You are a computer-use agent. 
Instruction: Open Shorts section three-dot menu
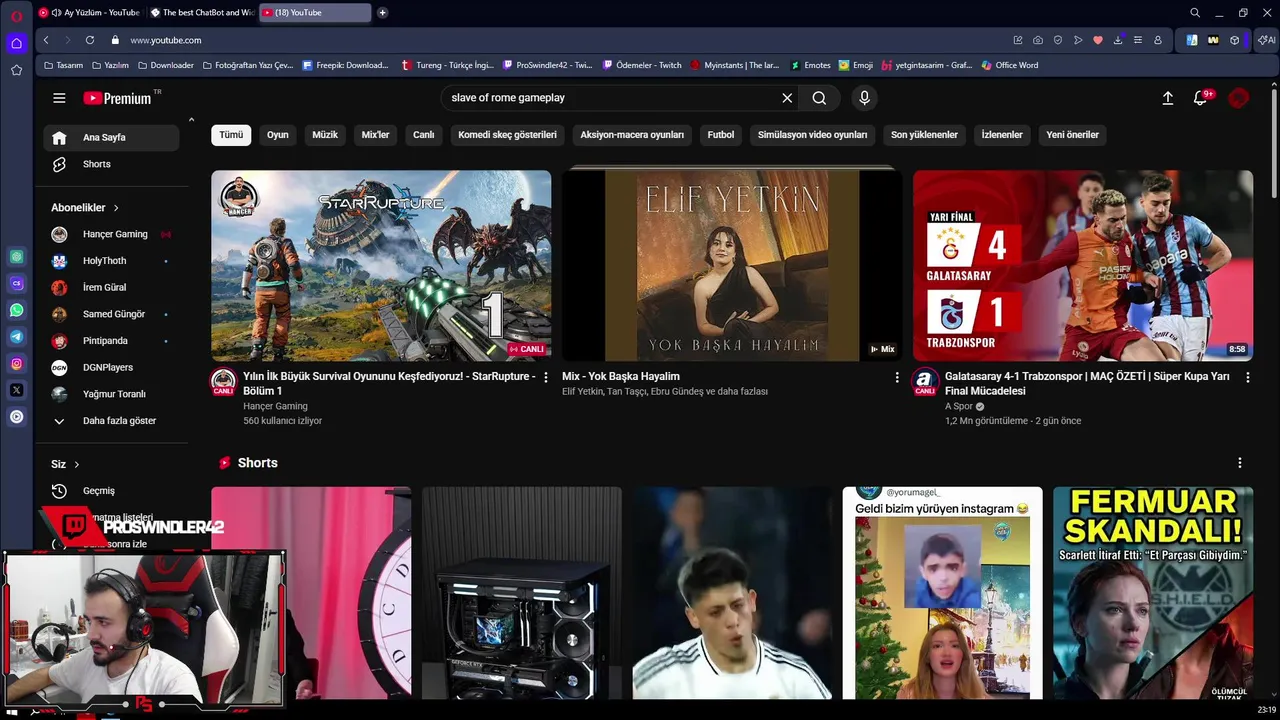pyautogui.click(x=1240, y=463)
